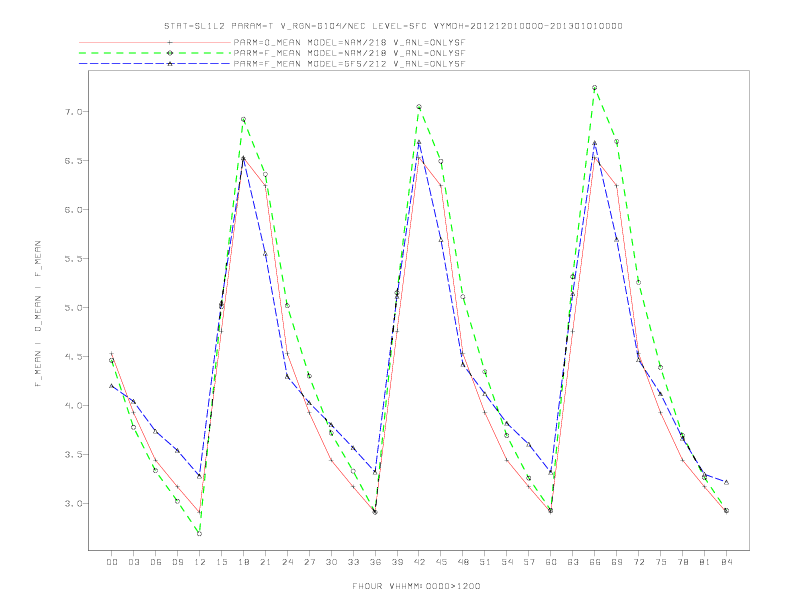Click the 51 forecast hour tick label
This screenshot has width=792, height=612.
coord(485,562)
